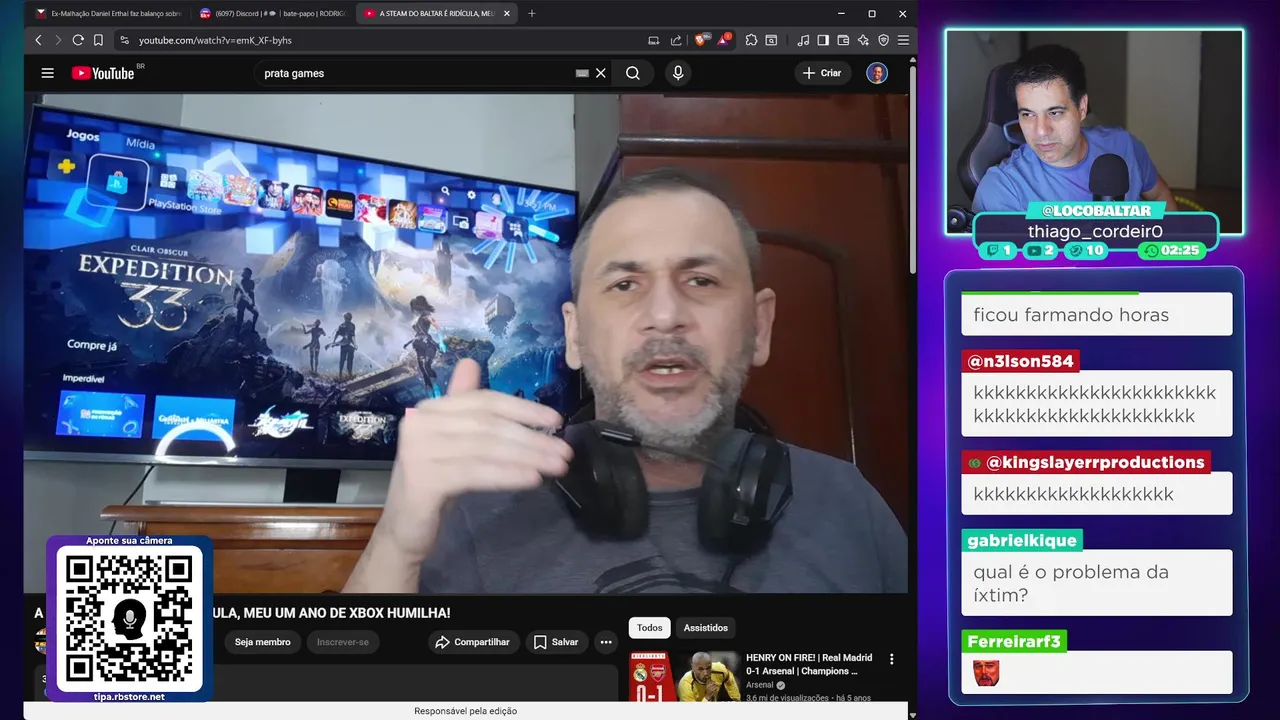Click the browser forward arrow
This screenshot has width=1280, height=720.
pos(58,40)
